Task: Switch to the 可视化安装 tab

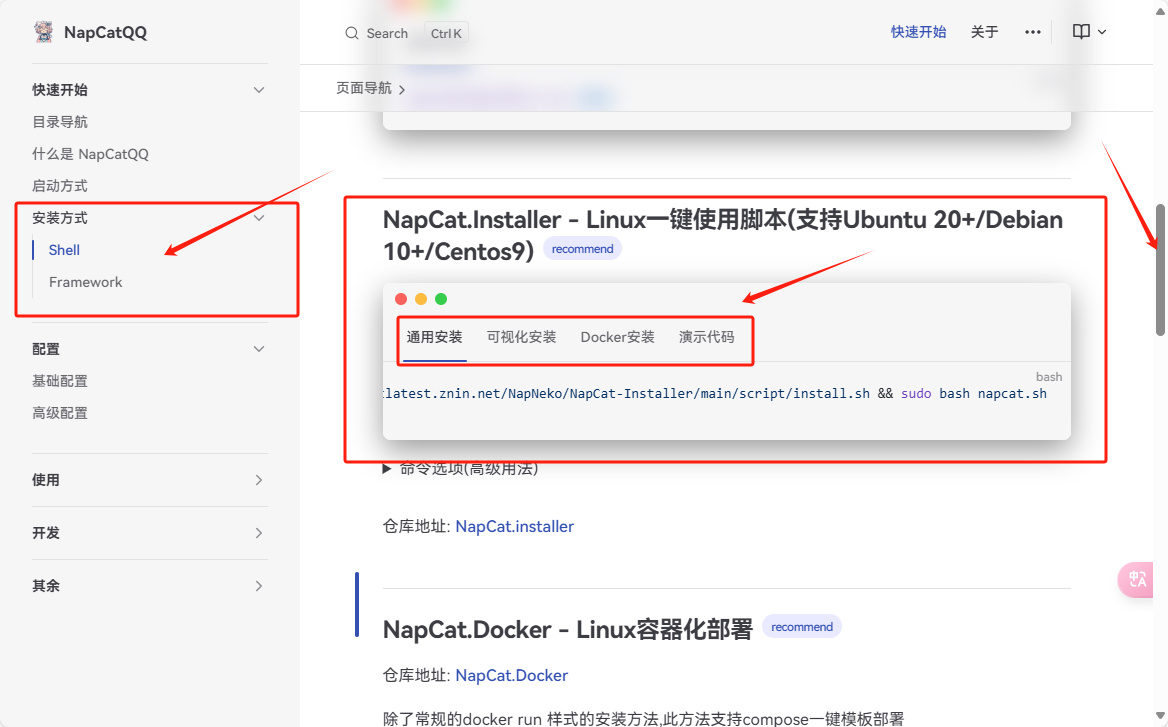Action: (521, 337)
